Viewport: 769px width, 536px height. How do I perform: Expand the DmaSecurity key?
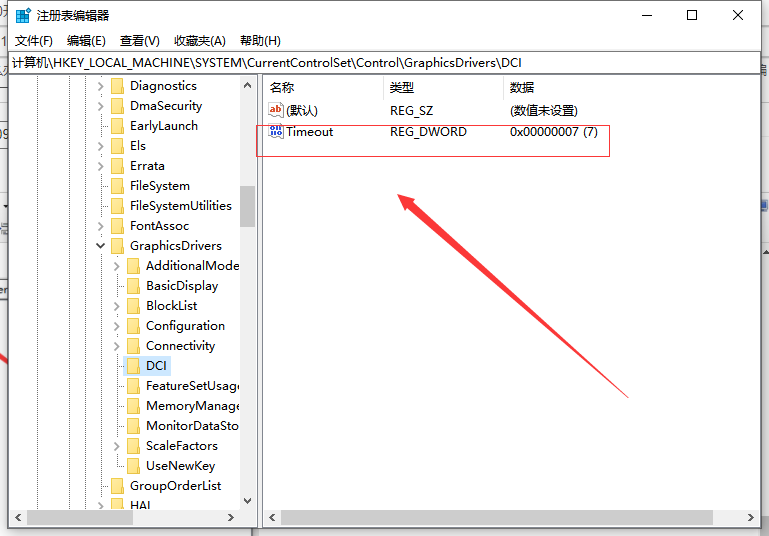(101, 106)
